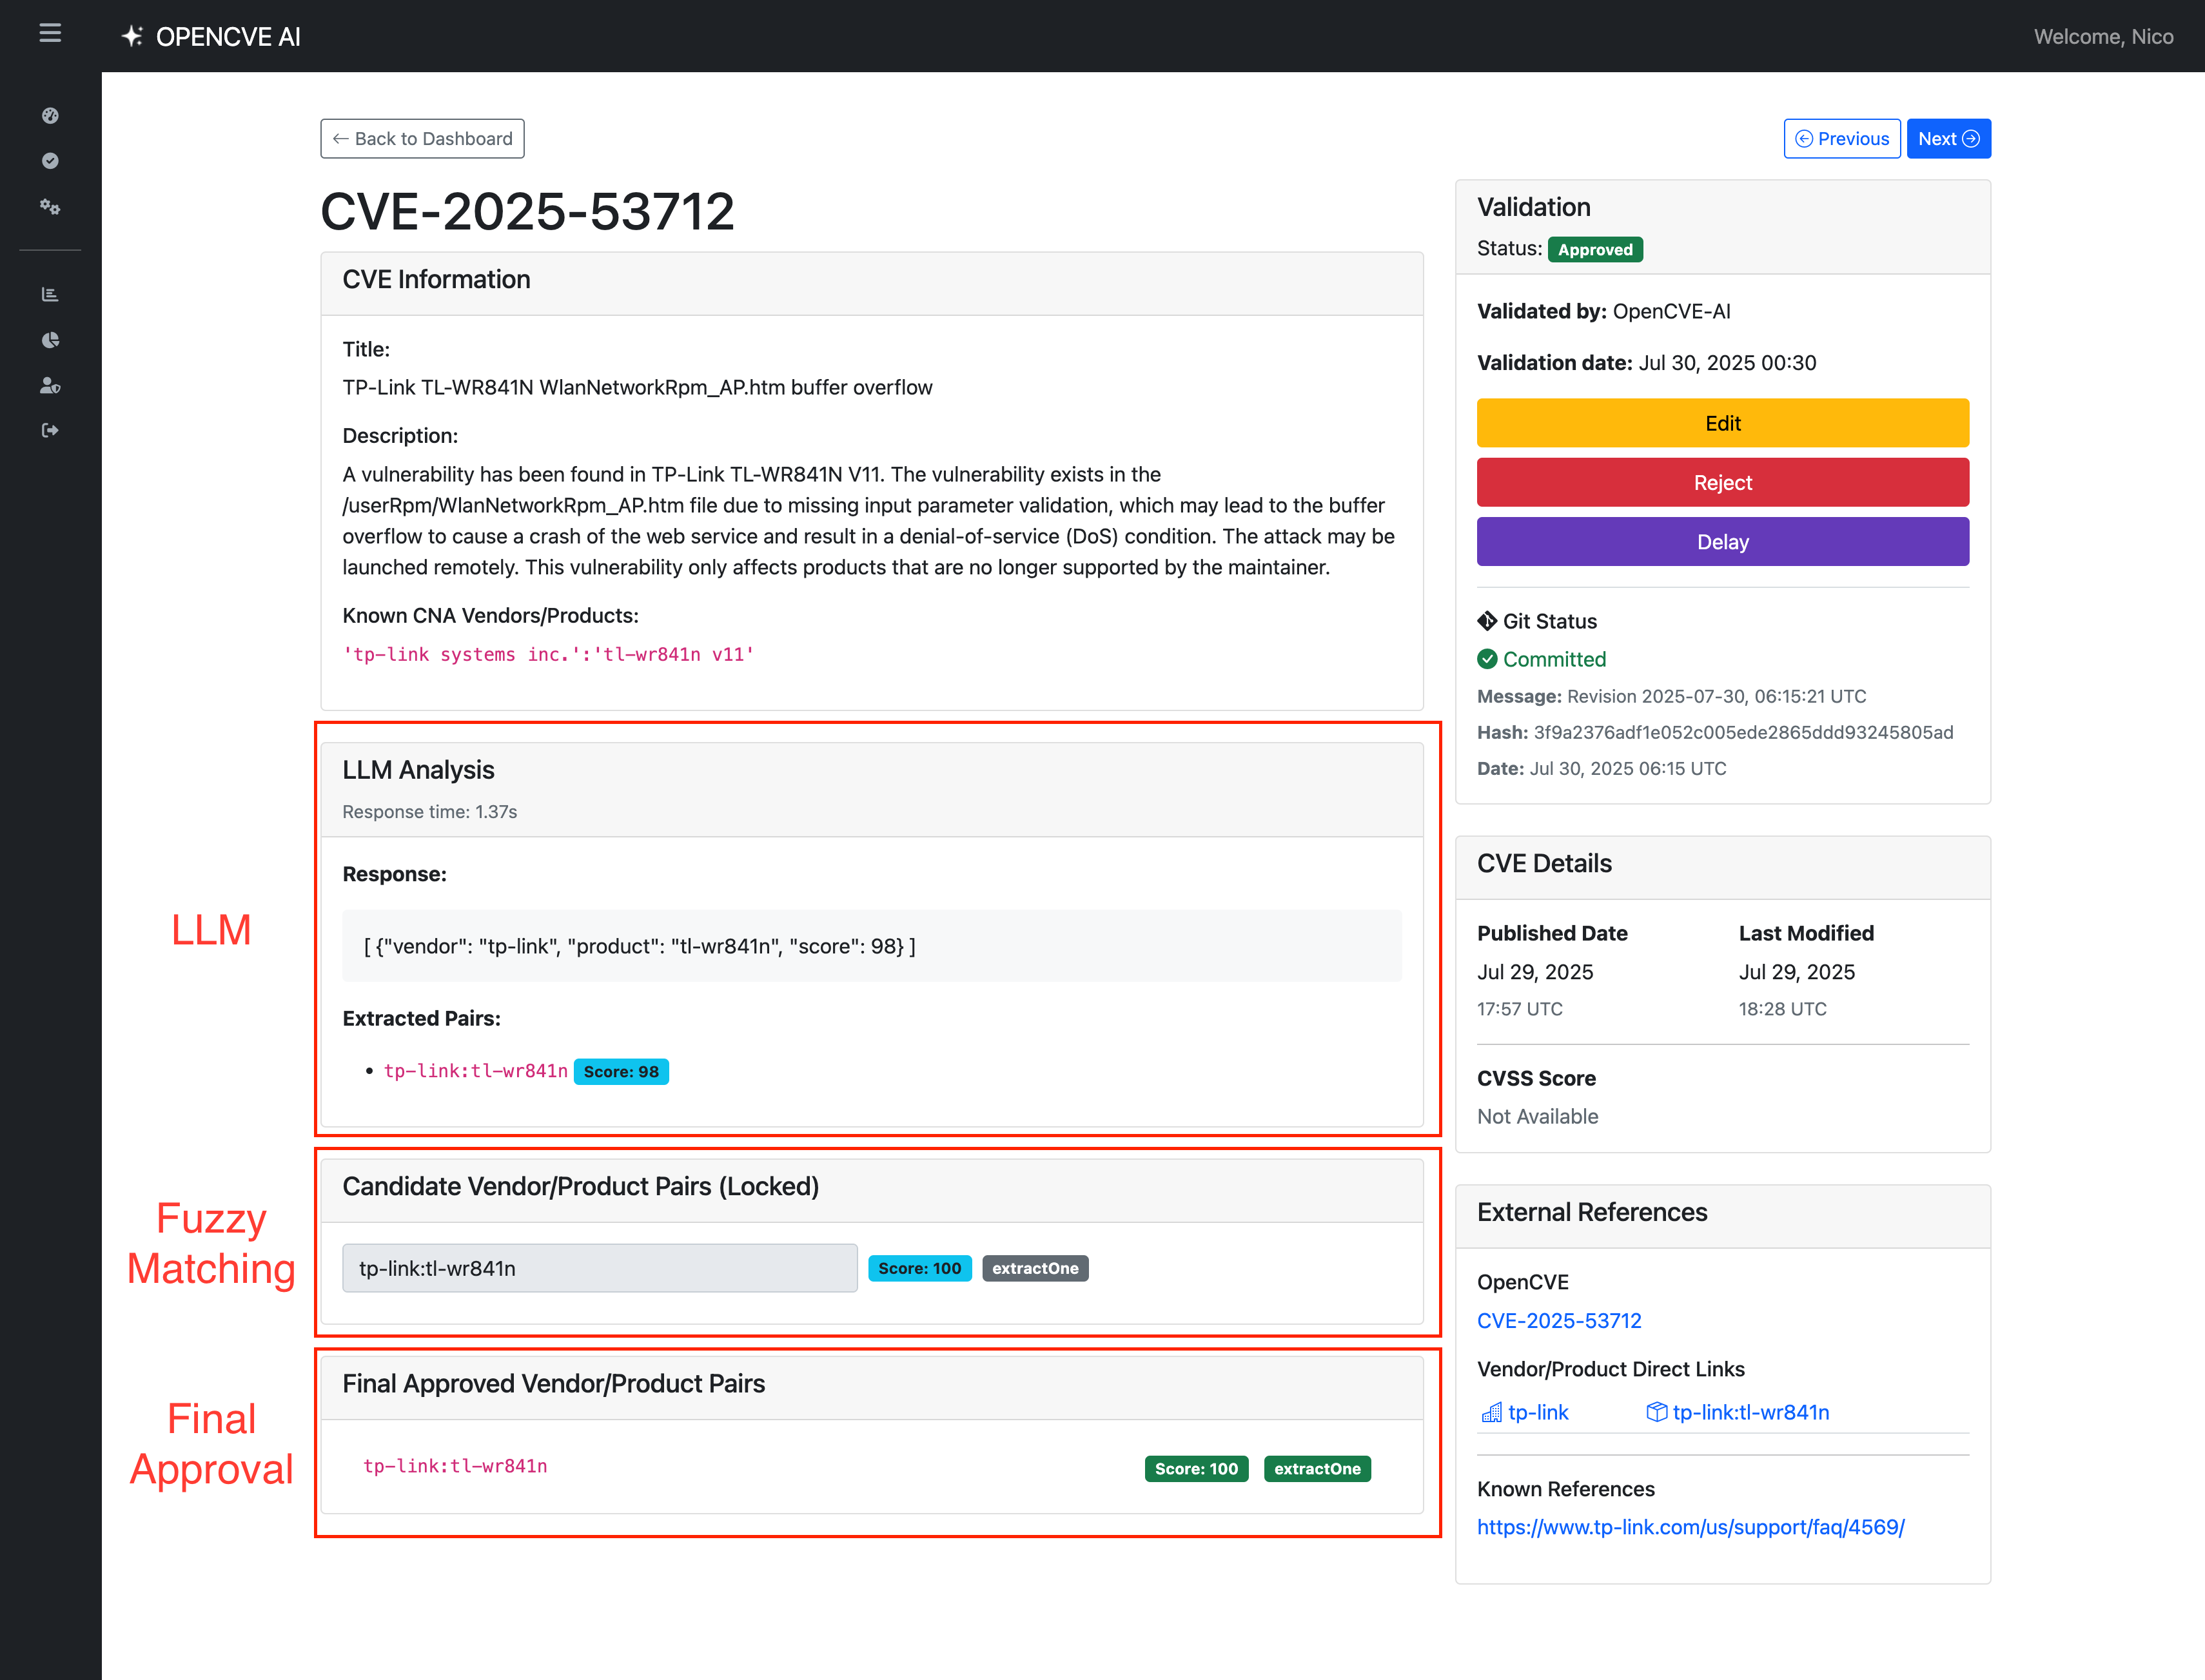Viewport: 2205px width, 1680px height.
Task: Click the CVE title TP-Link TL-WR841N text
Action: 637,387
